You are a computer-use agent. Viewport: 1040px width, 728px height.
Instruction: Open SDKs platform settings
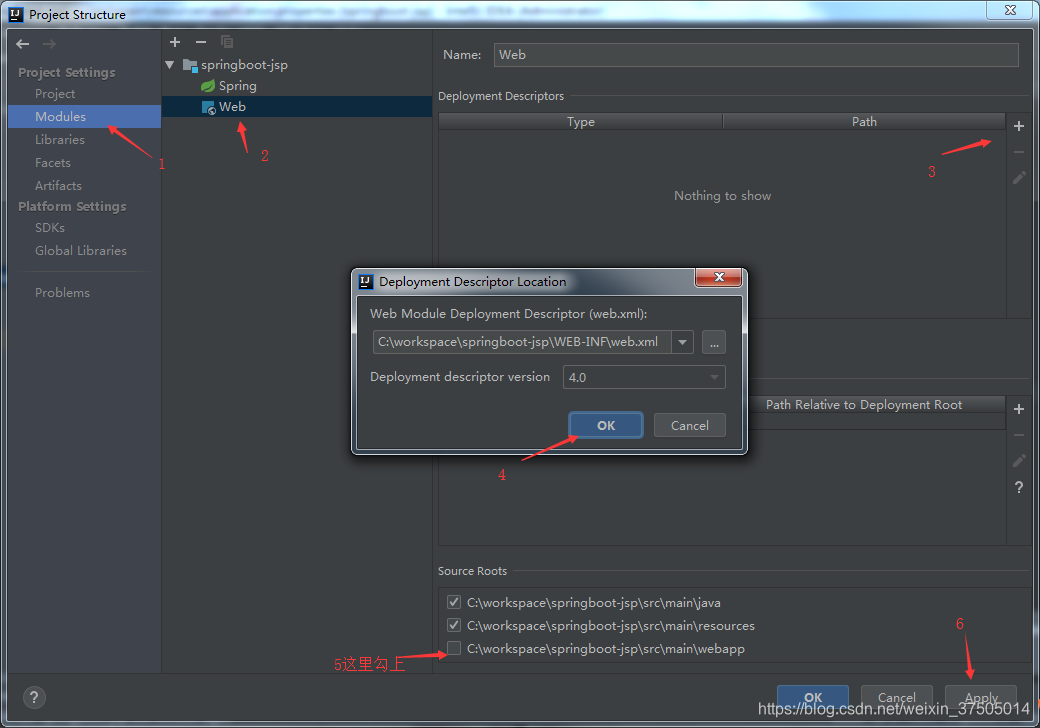click(x=50, y=227)
